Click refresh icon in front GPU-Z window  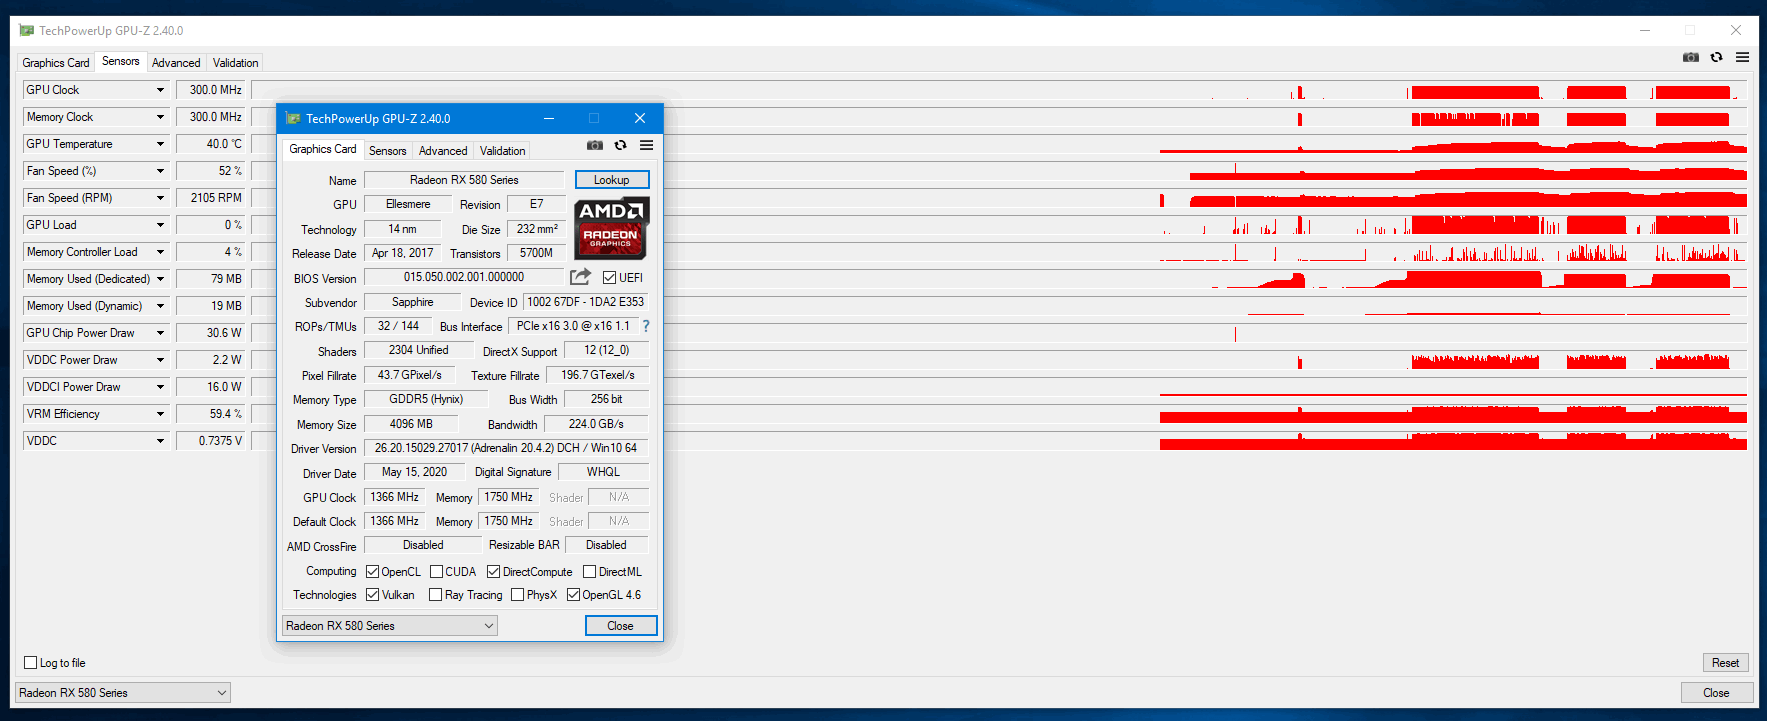click(621, 145)
